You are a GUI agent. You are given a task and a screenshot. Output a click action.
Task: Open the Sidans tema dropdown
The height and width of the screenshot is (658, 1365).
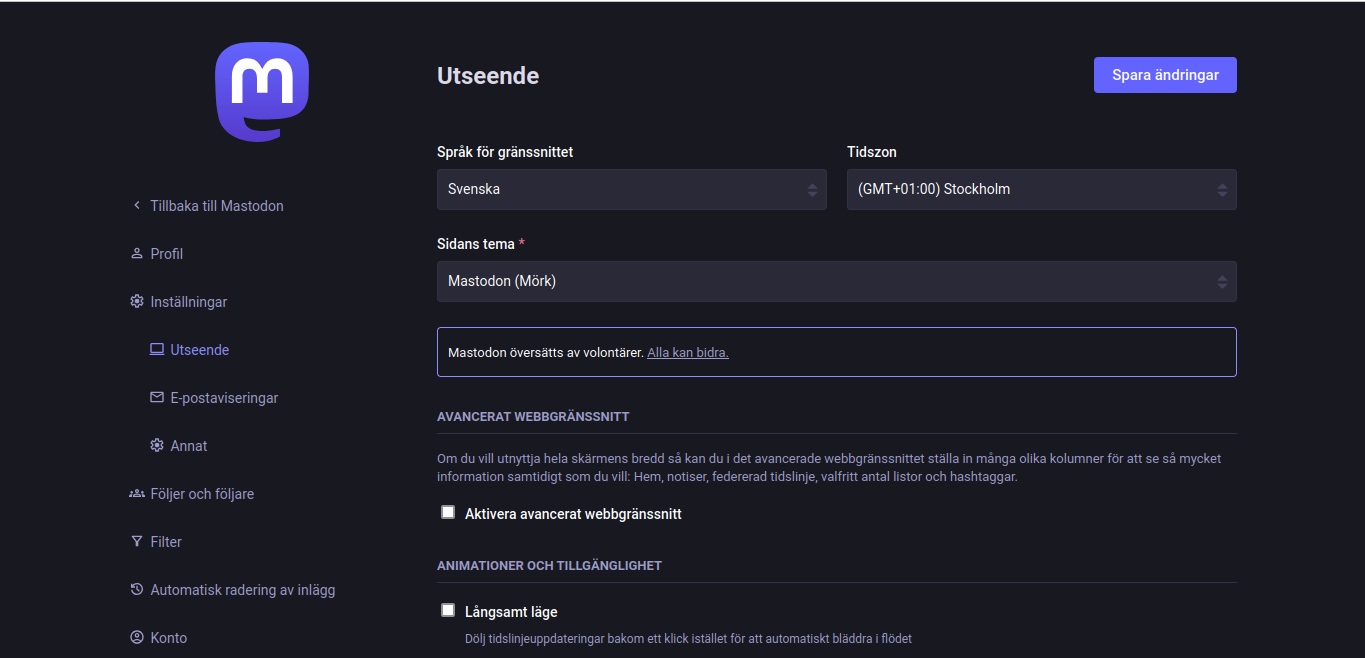[x=836, y=281]
